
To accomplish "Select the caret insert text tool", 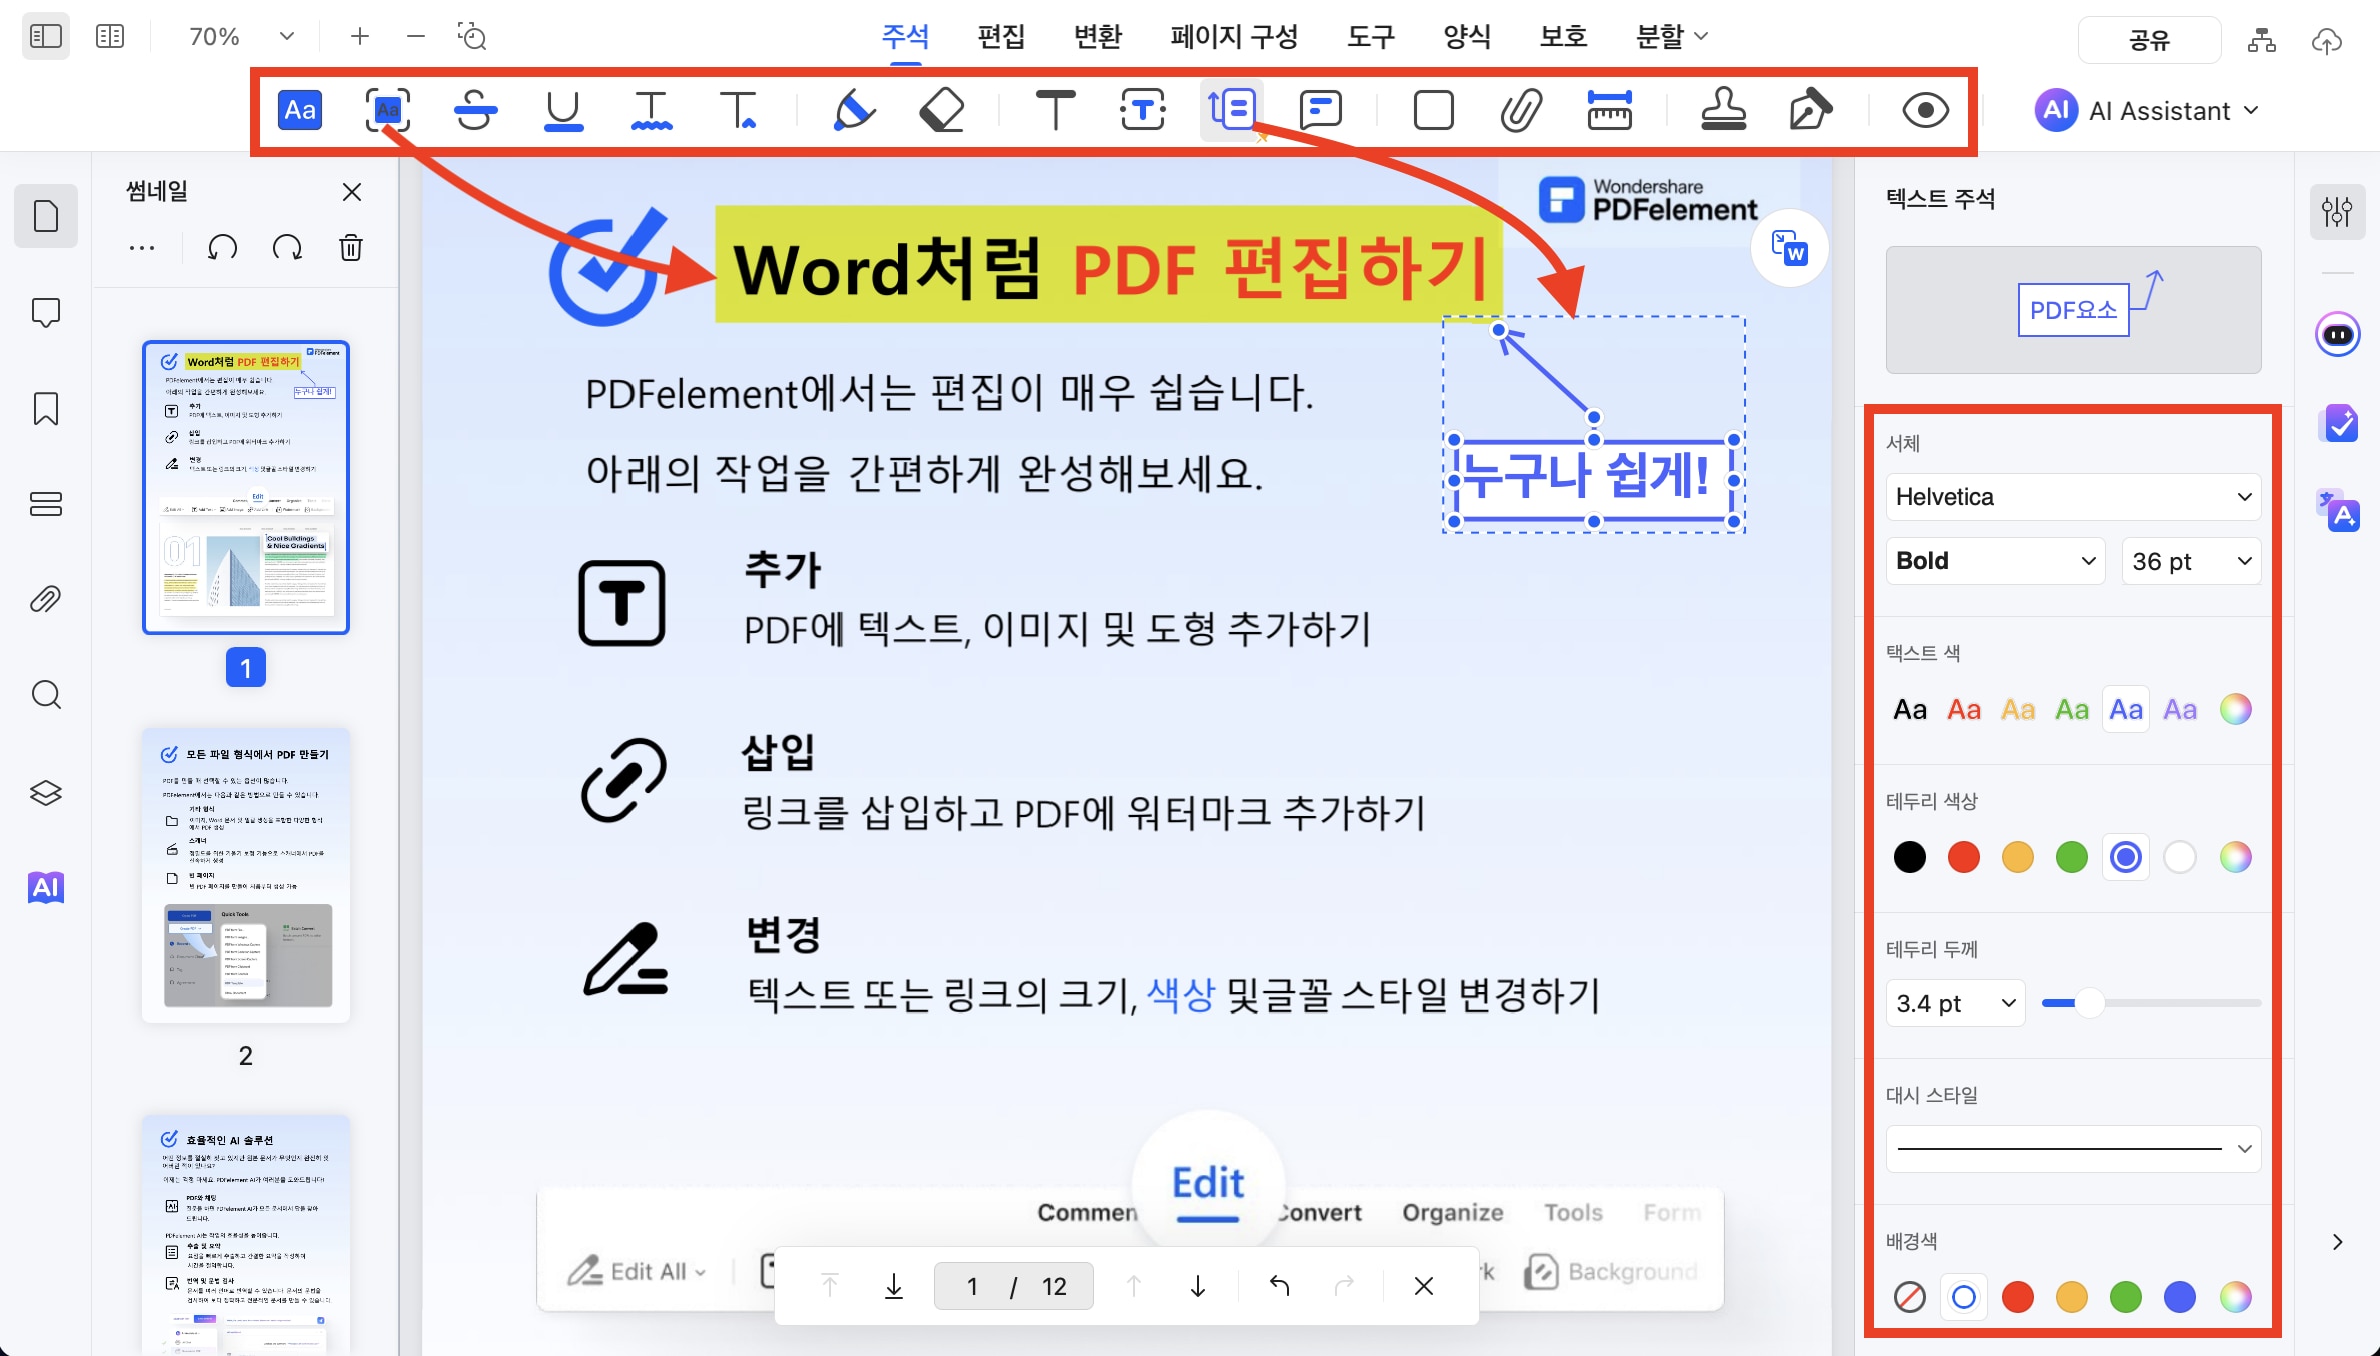I will point(739,110).
